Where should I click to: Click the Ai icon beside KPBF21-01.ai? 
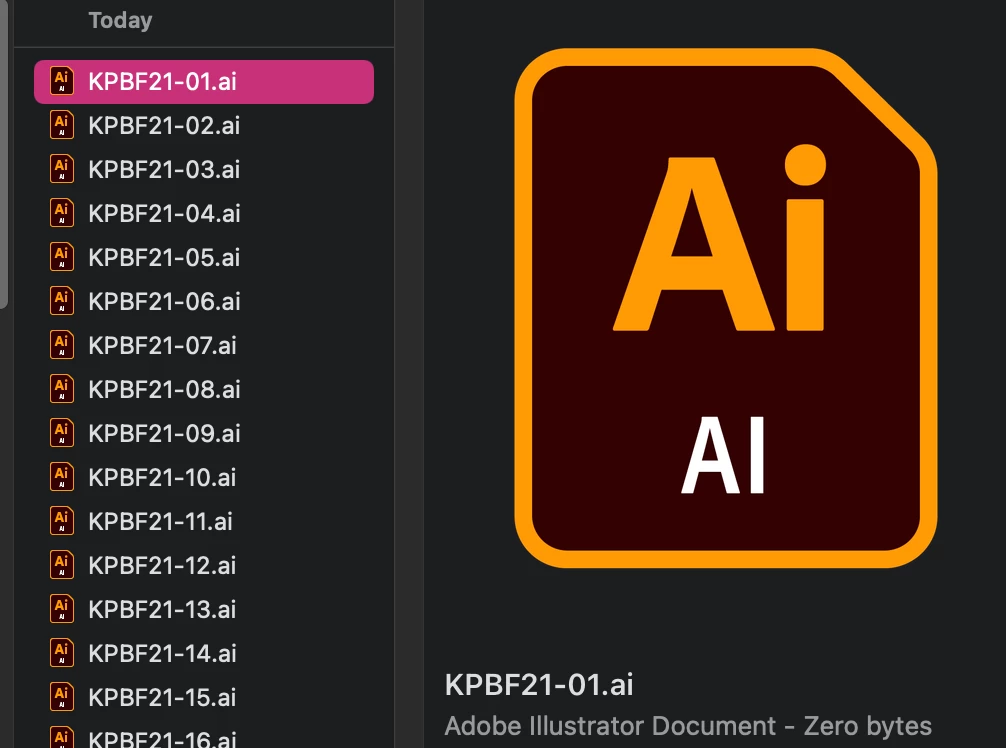tap(62, 81)
